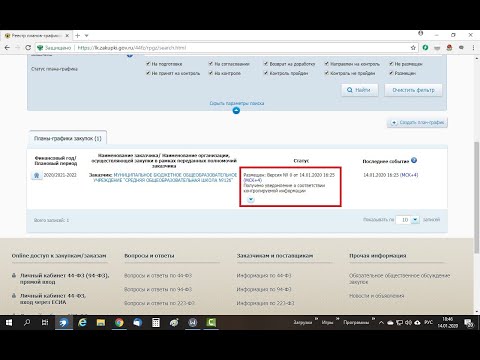
Task: Open Camtasia from the taskbar
Action: 211,323
